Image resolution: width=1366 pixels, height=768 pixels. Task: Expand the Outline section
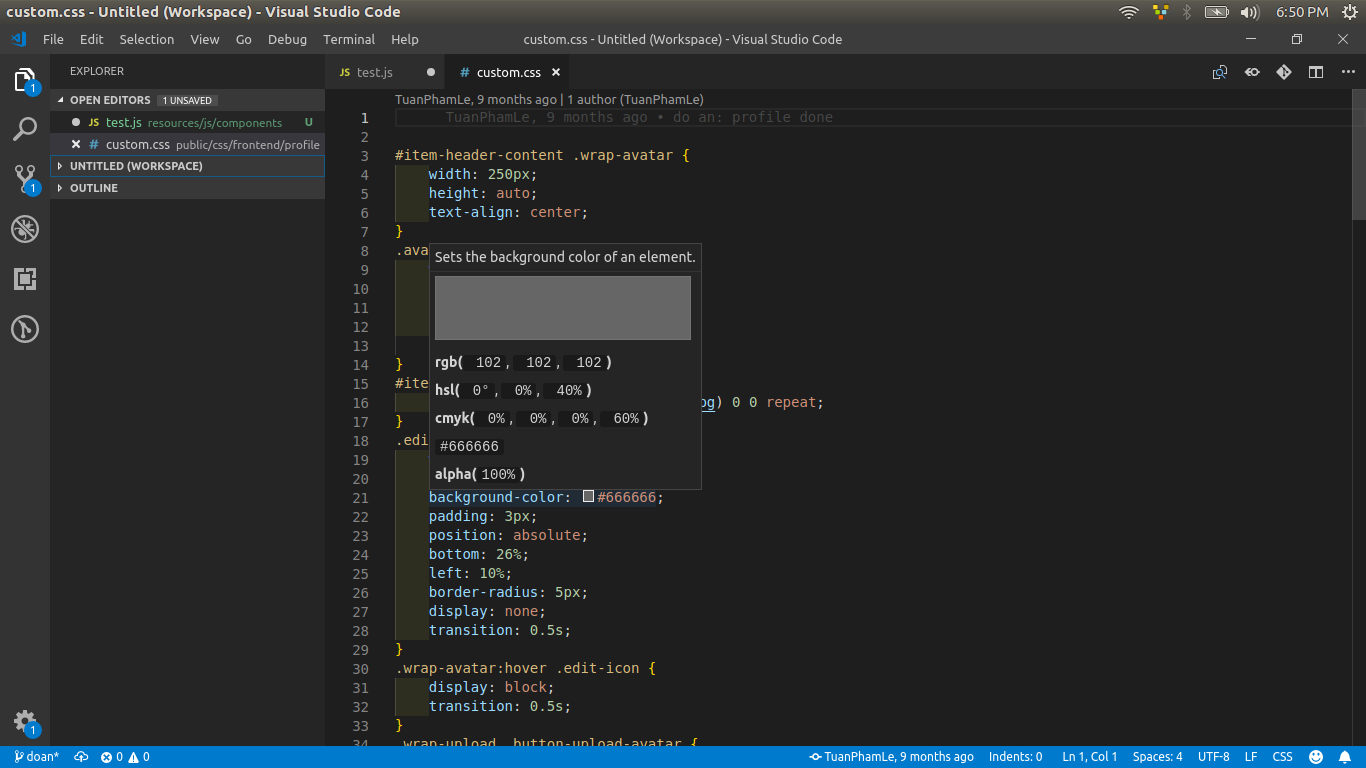coord(94,188)
